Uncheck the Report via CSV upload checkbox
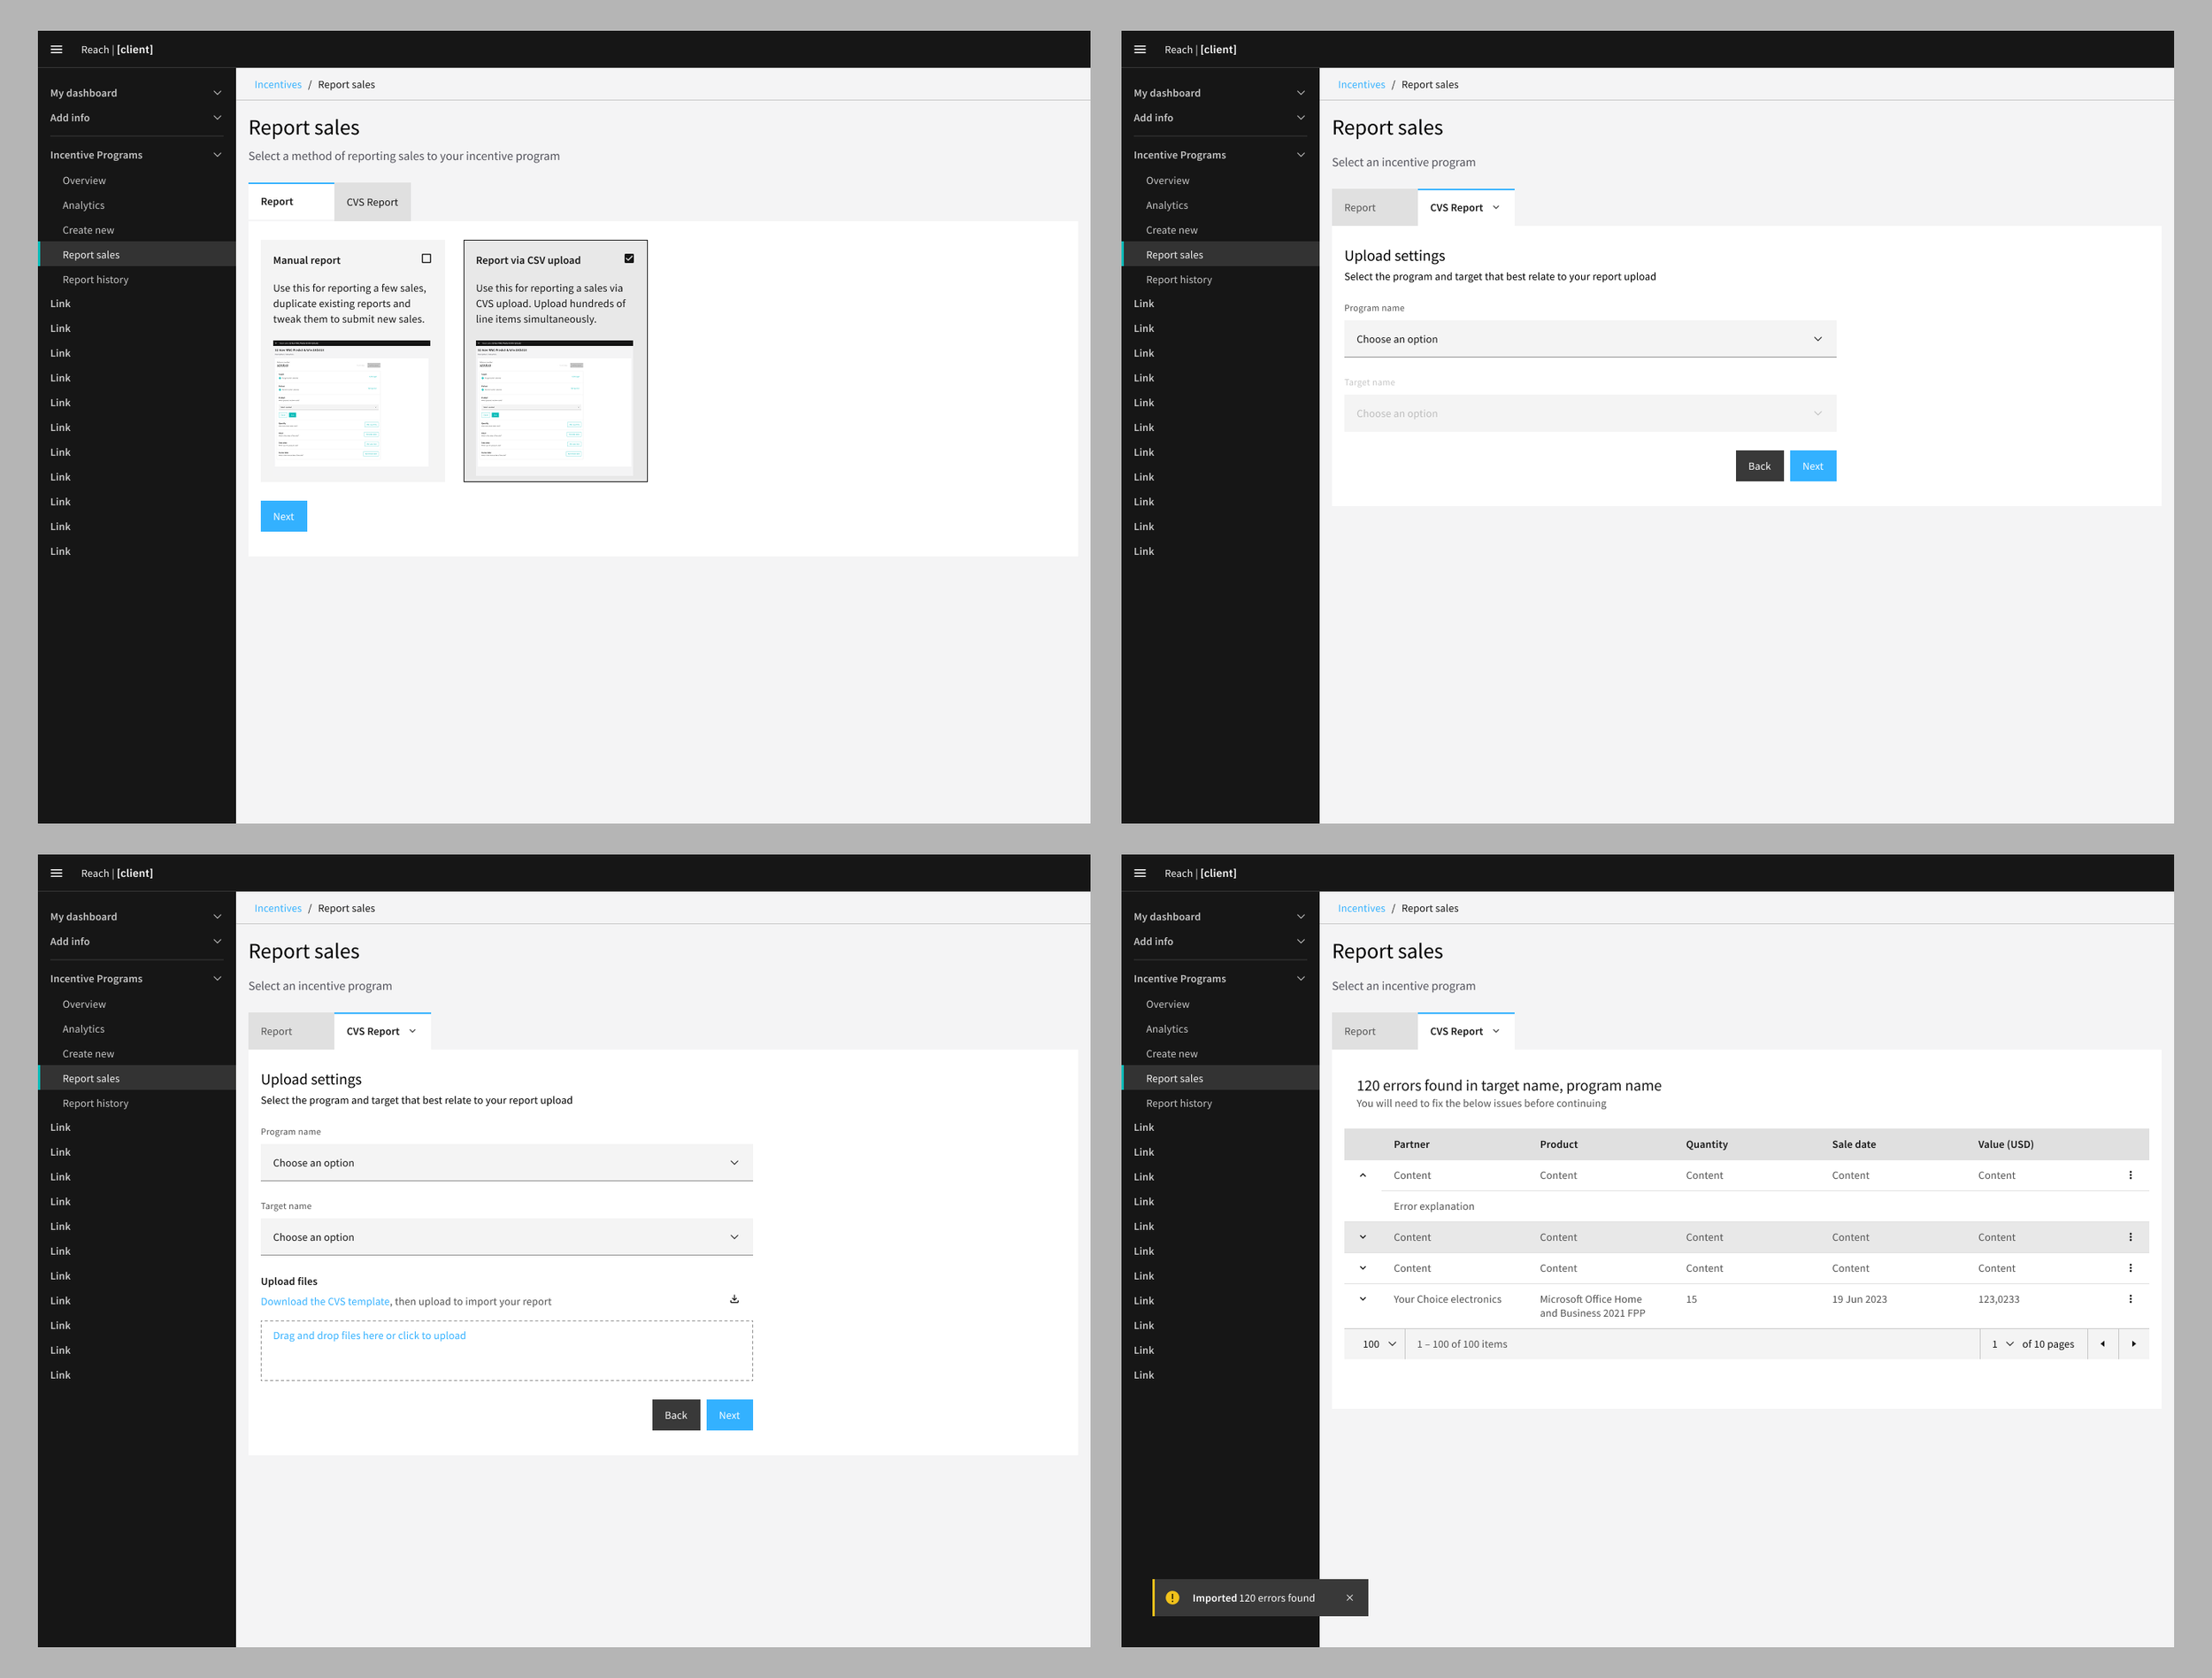The image size is (2212, 1678). (x=629, y=259)
